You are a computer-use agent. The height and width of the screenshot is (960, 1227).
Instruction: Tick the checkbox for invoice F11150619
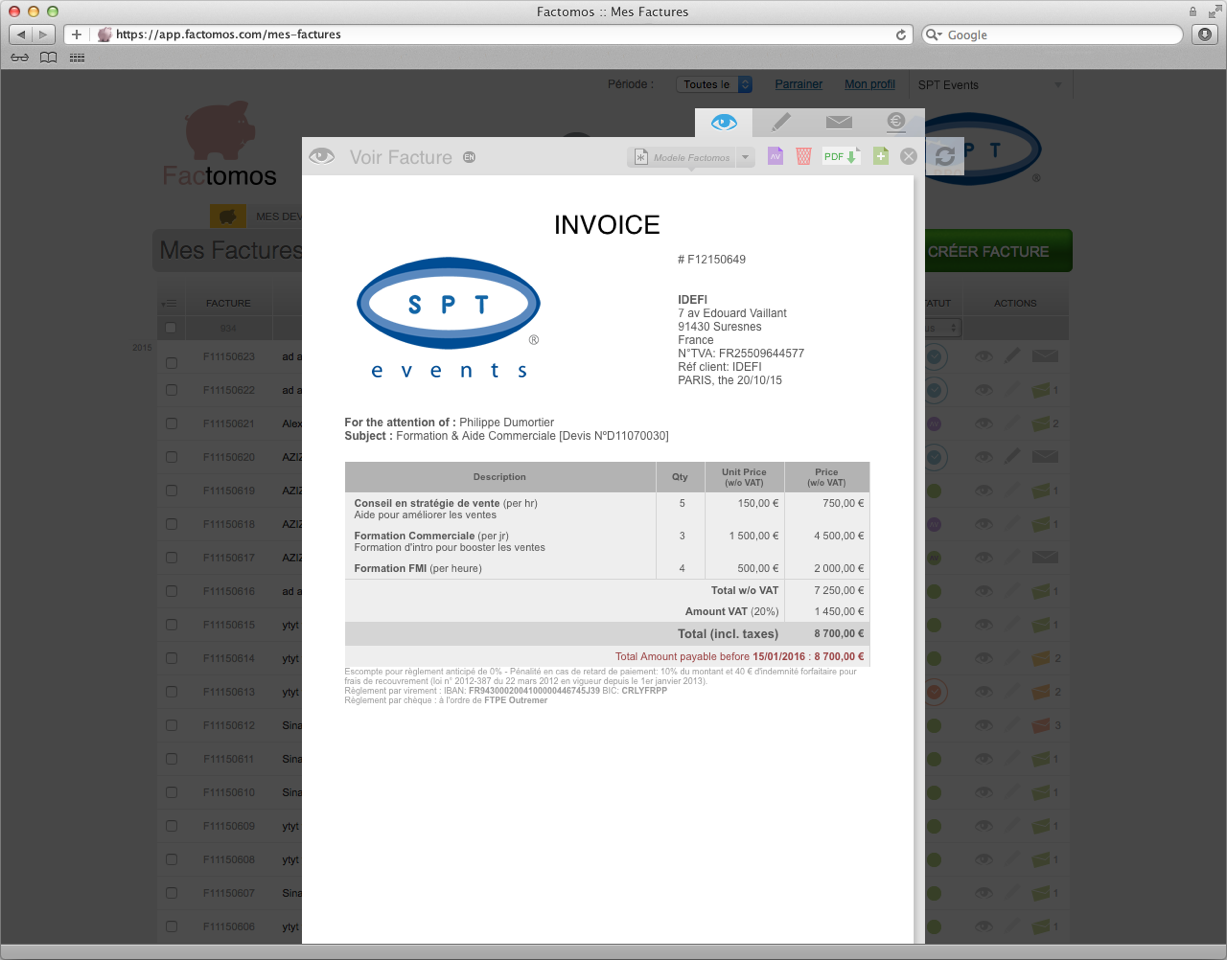point(171,491)
